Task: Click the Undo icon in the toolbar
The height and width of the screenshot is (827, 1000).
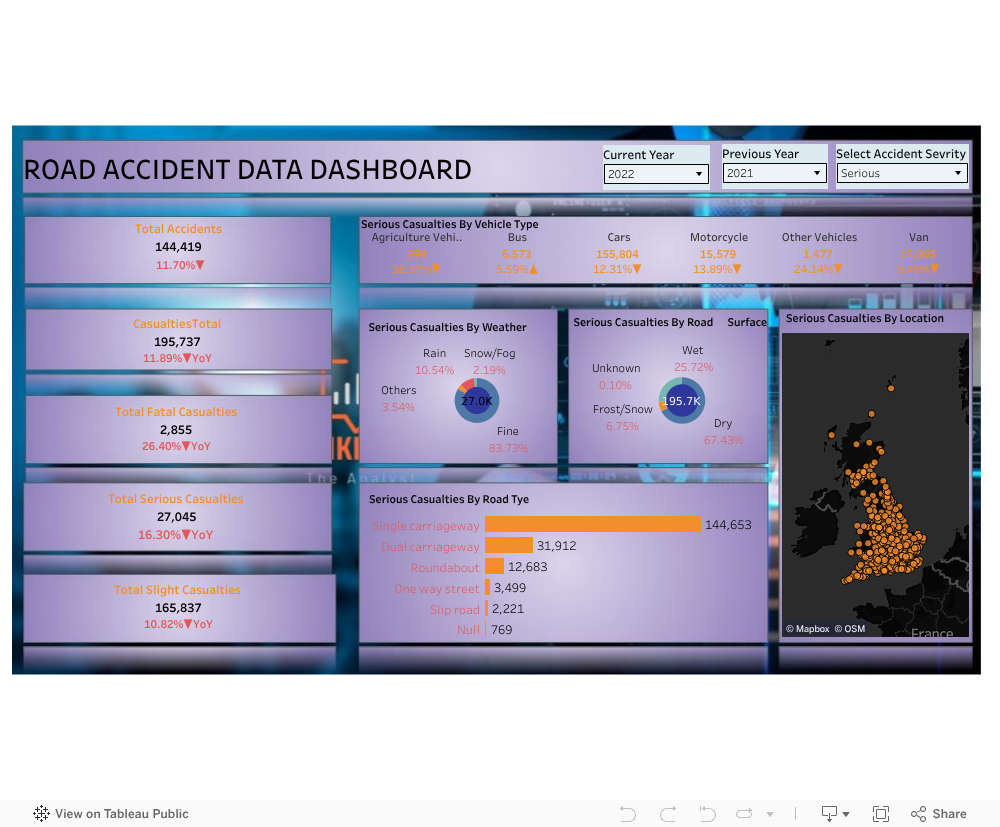Action: click(x=628, y=814)
